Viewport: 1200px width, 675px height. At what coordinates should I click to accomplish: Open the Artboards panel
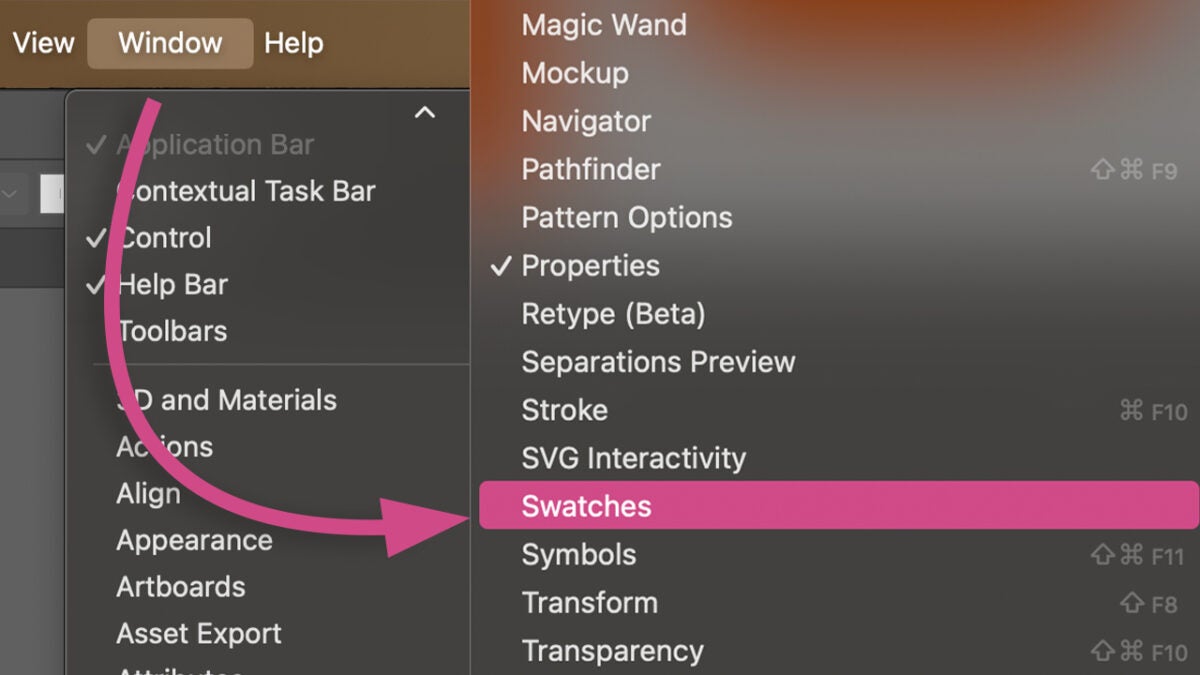[x=180, y=587]
